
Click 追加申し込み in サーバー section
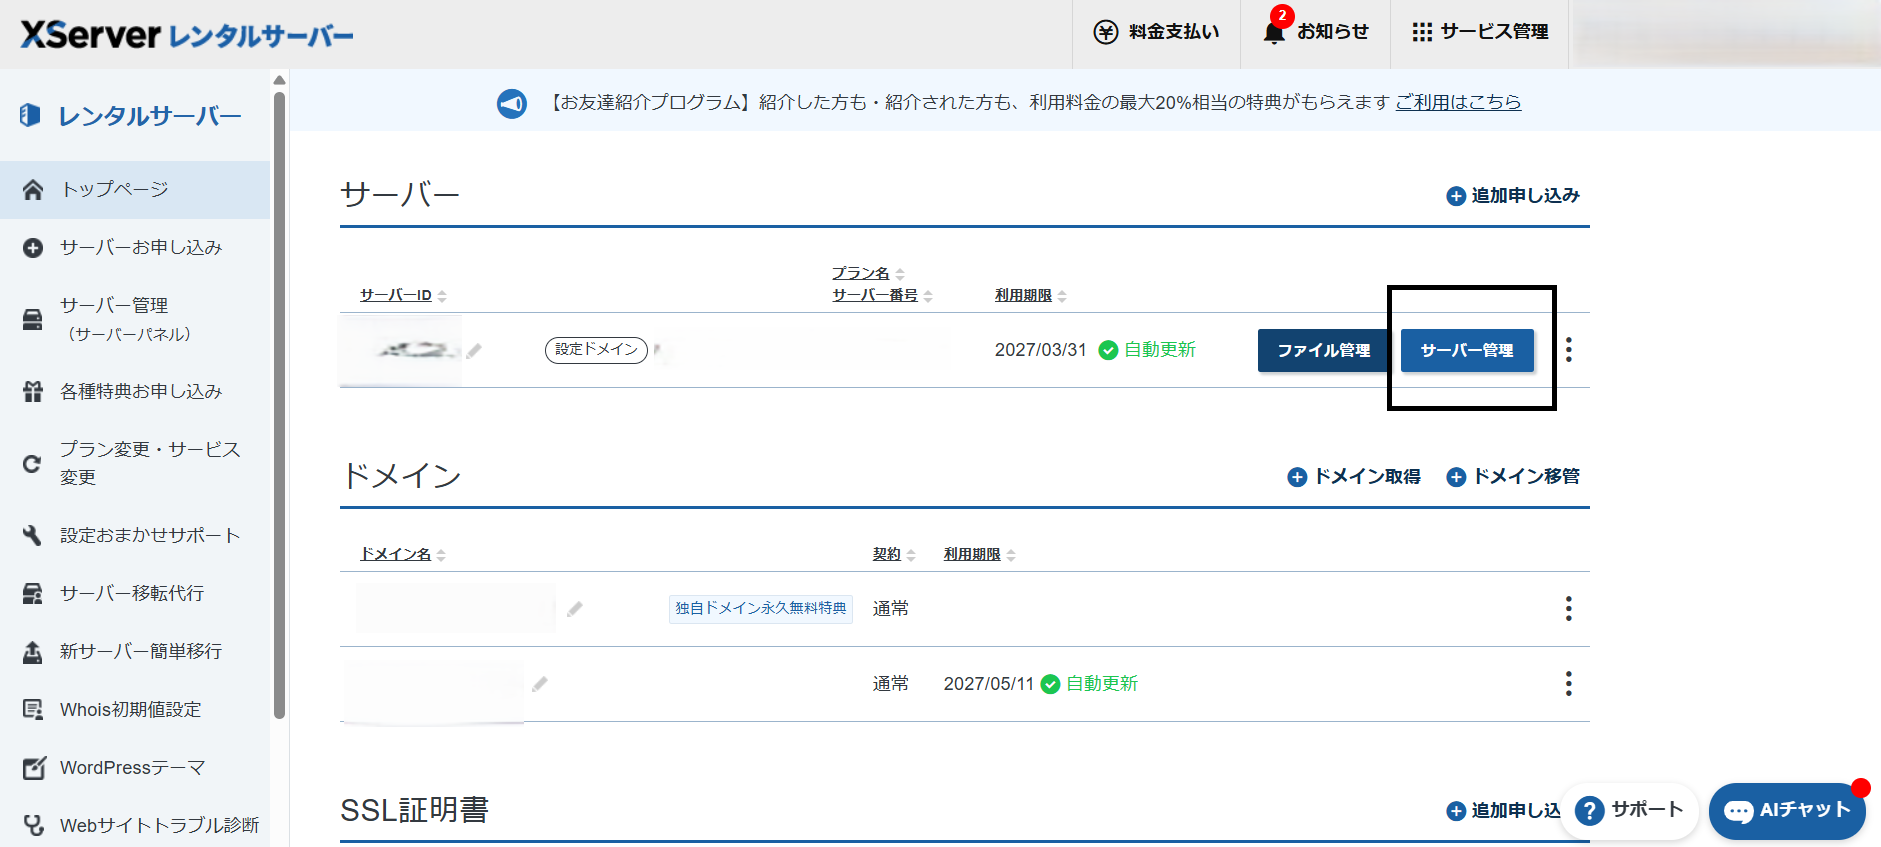tap(1513, 196)
